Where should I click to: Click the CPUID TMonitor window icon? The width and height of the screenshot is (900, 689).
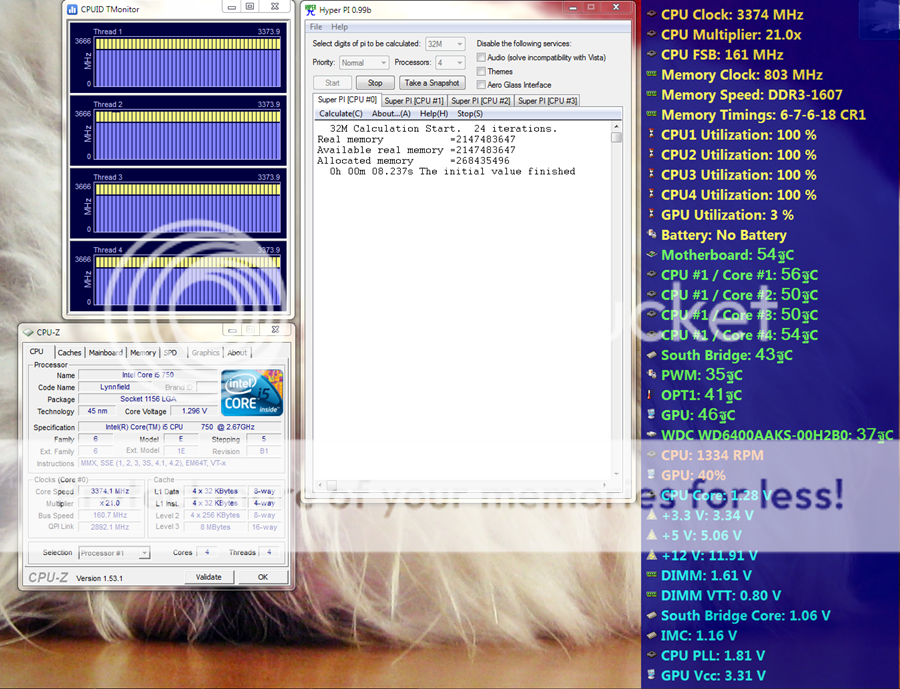(73, 9)
